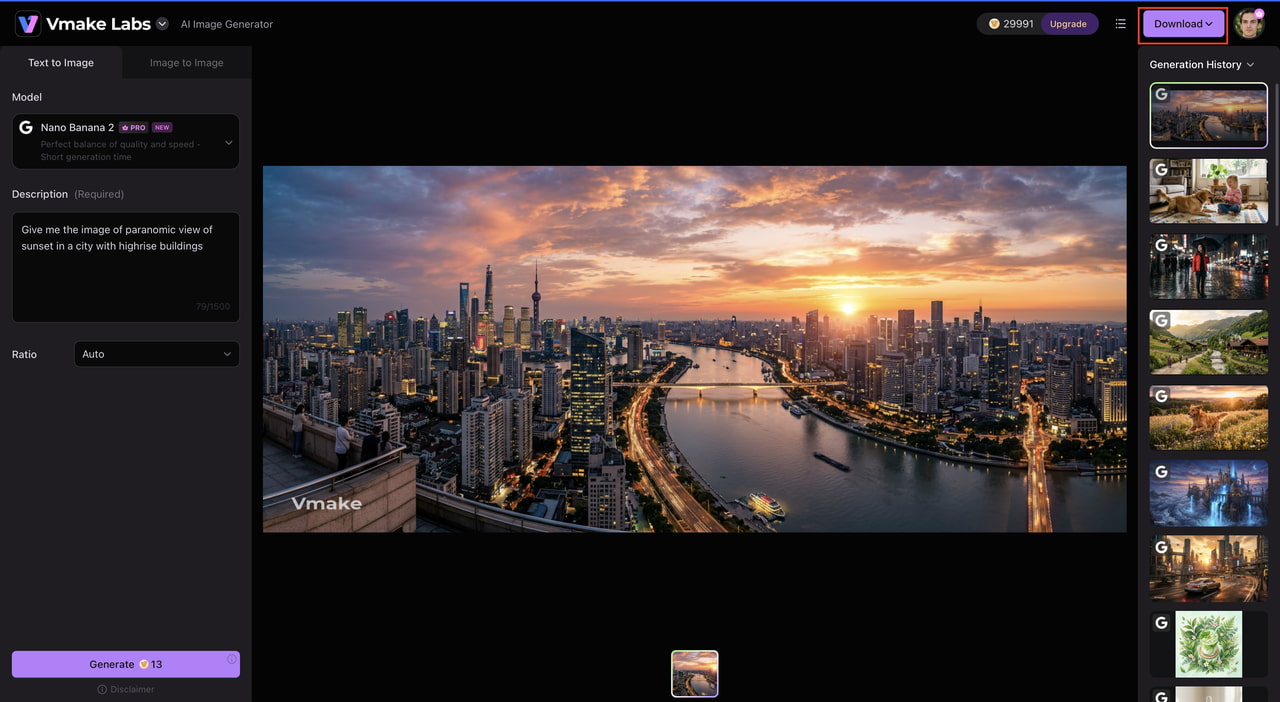Click the Ratio label
This screenshot has width=1280, height=702.
tap(24, 354)
